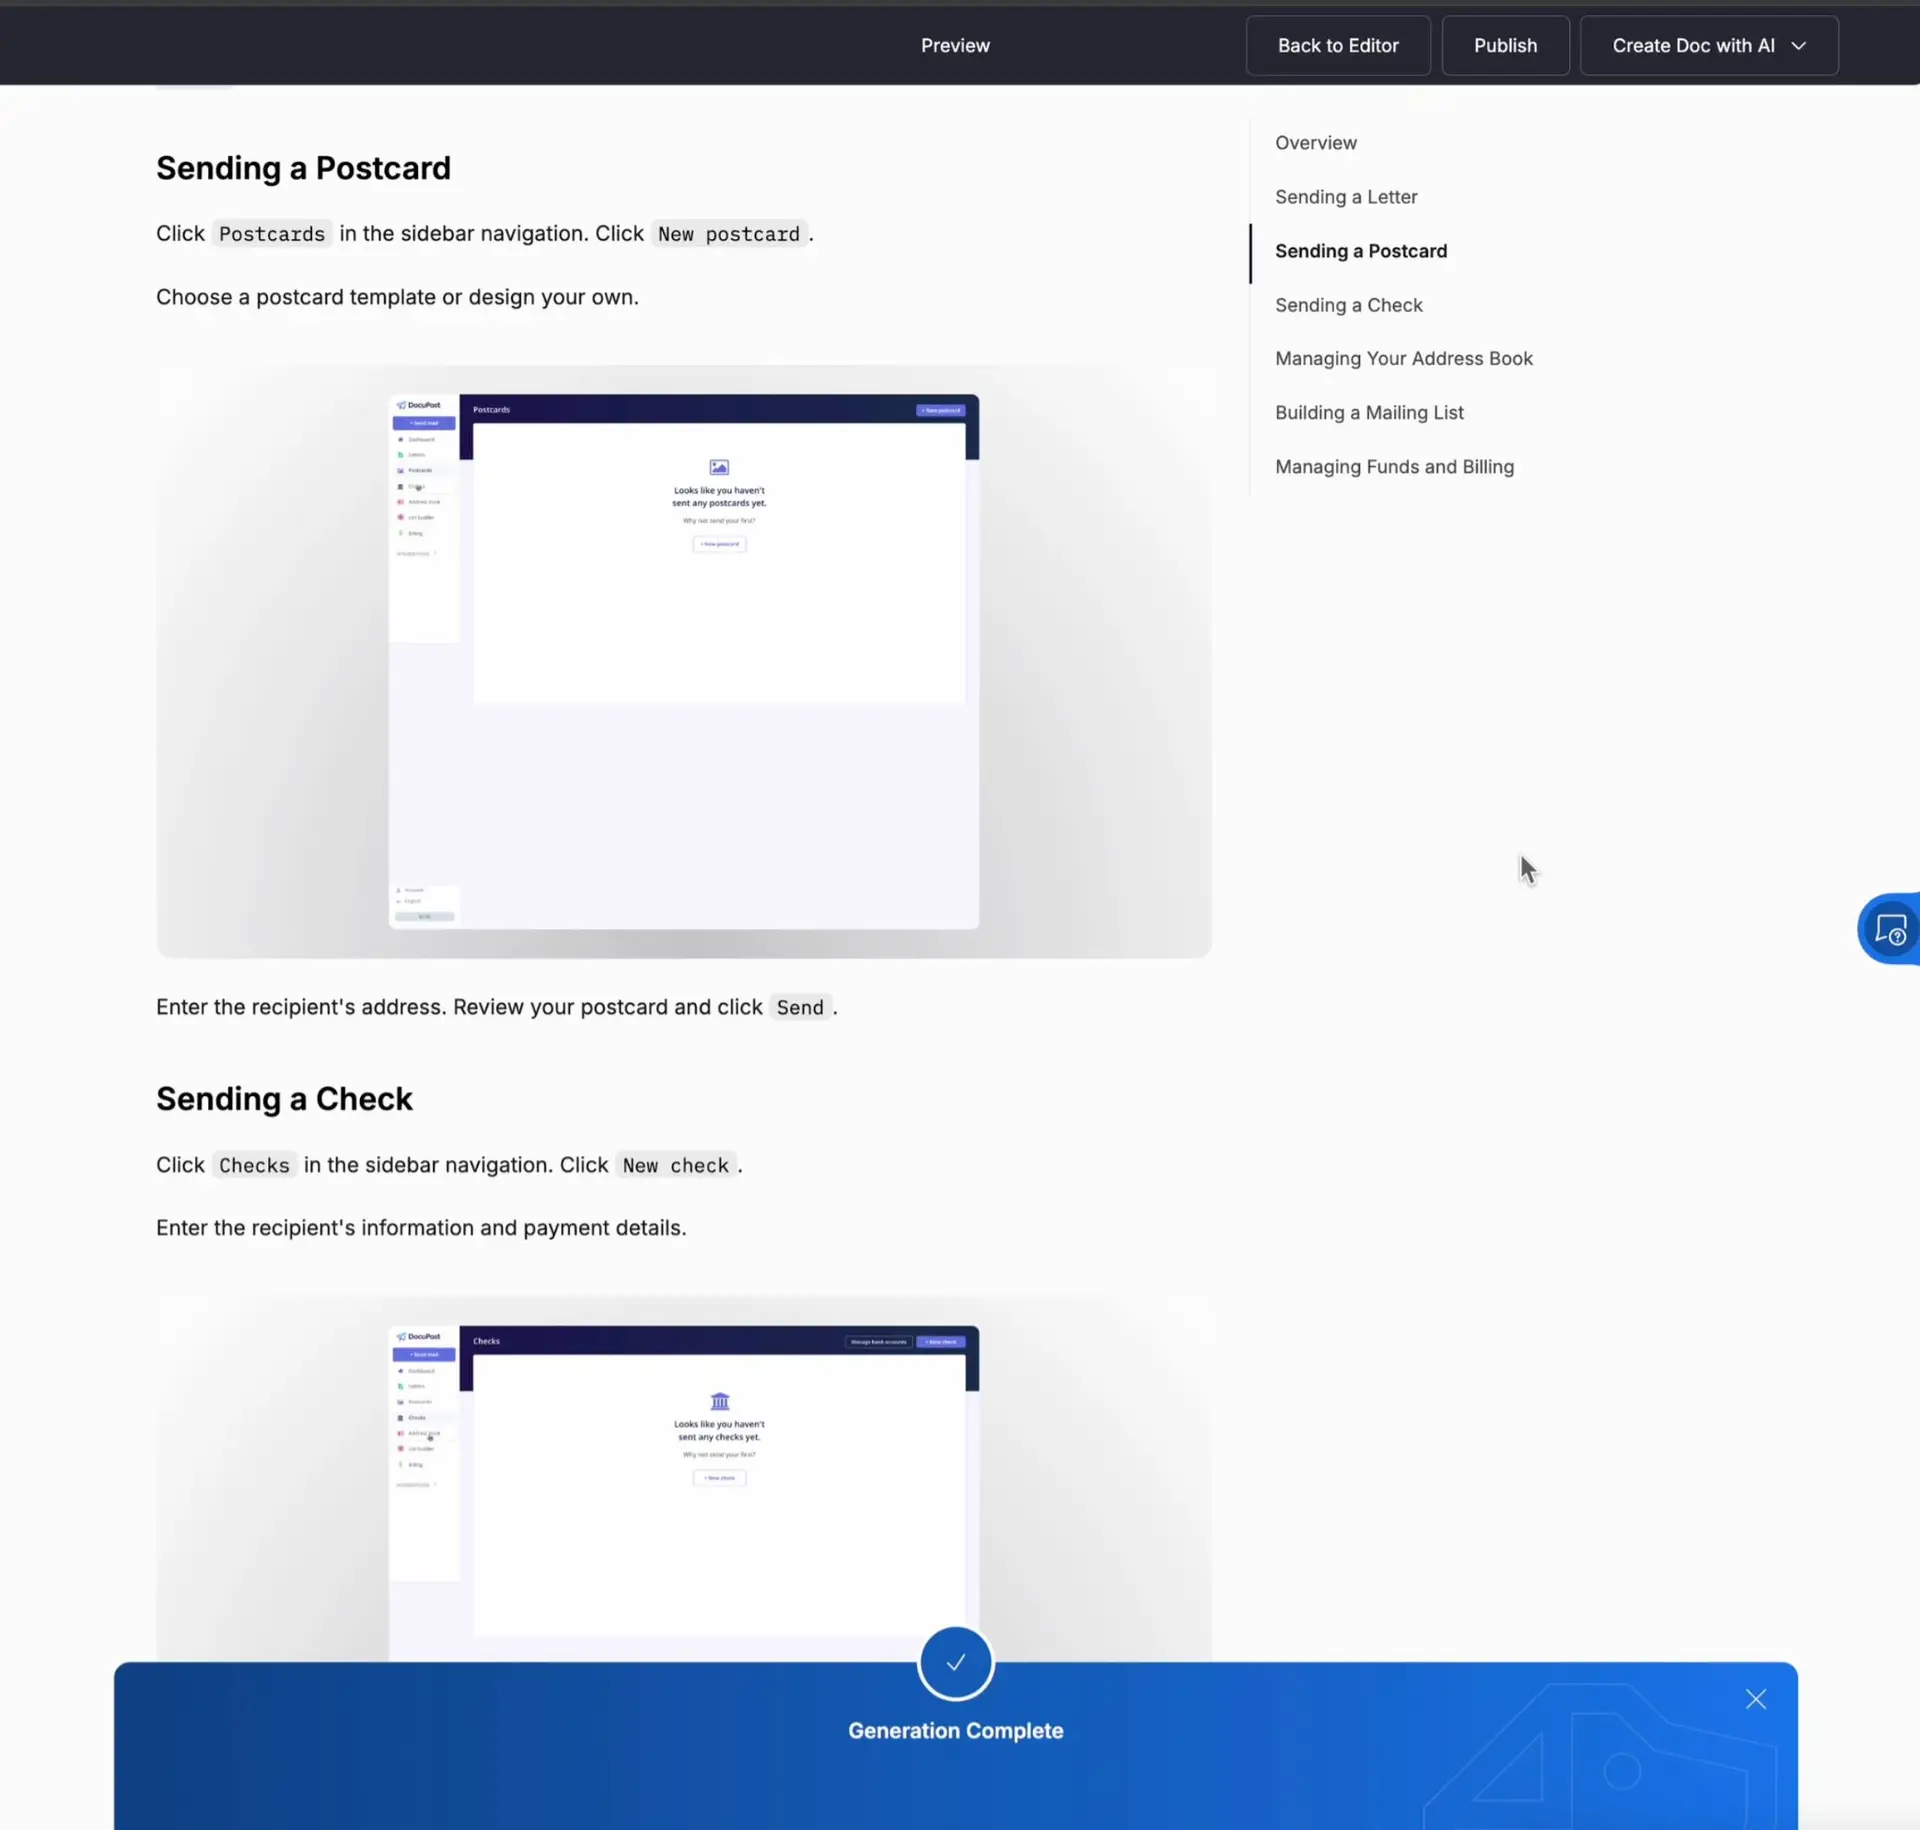
Task: Click Sending a Check sidebar link
Action: point(1347,303)
